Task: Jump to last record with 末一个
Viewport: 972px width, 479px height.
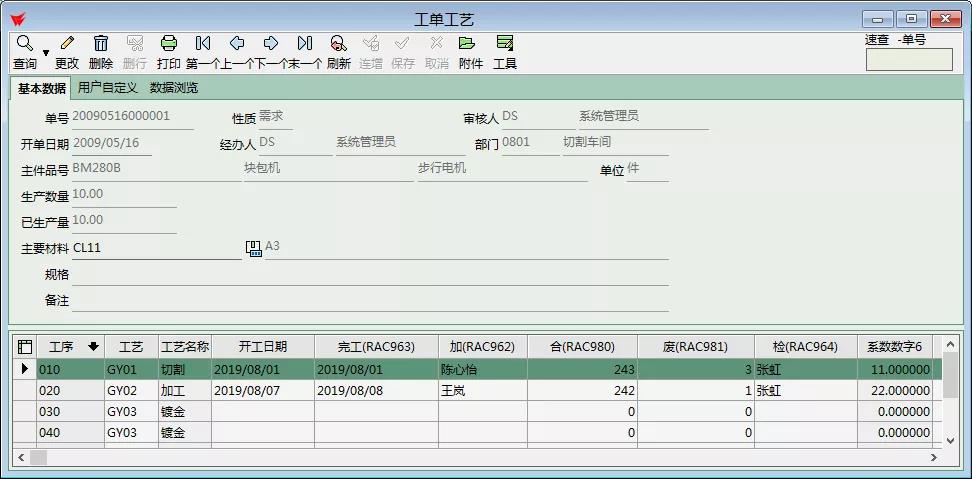Action: point(305,44)
